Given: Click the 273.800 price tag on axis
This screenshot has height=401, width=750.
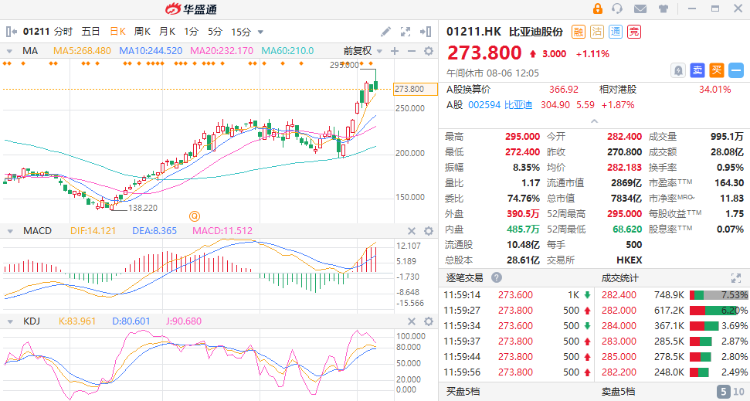Looking at the screenshot, I should 415,89.
